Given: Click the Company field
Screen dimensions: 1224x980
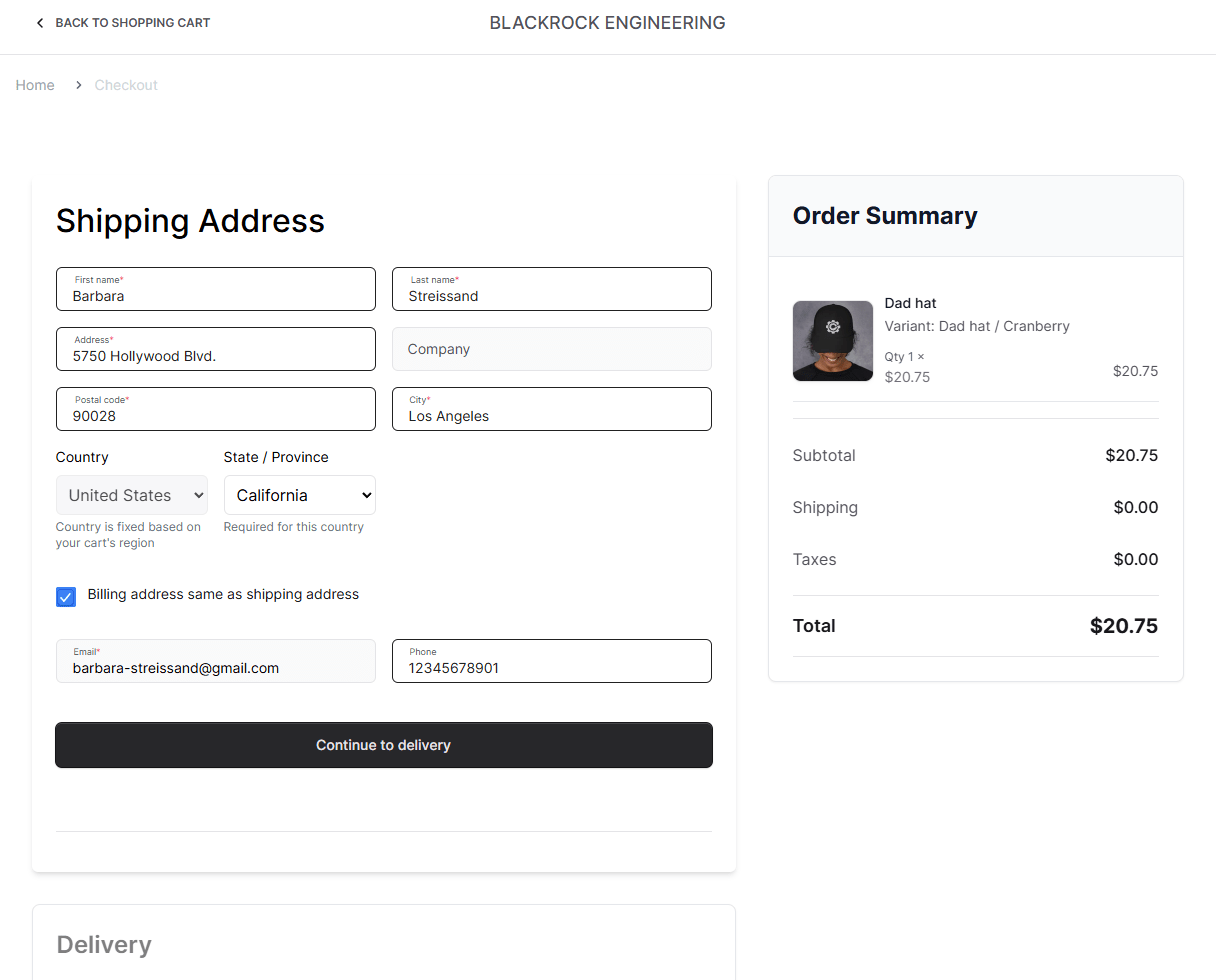Looking at the screenshot, I should click(551, 349).
